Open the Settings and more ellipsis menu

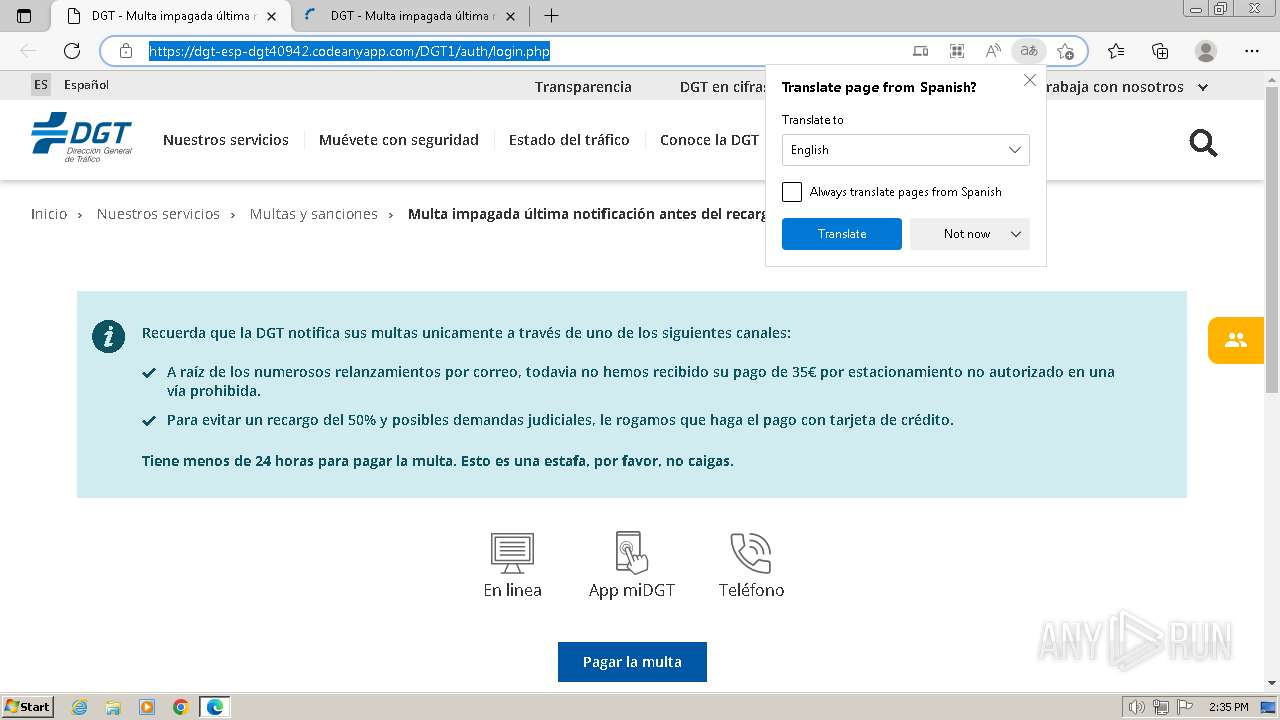click(1252, 51)
